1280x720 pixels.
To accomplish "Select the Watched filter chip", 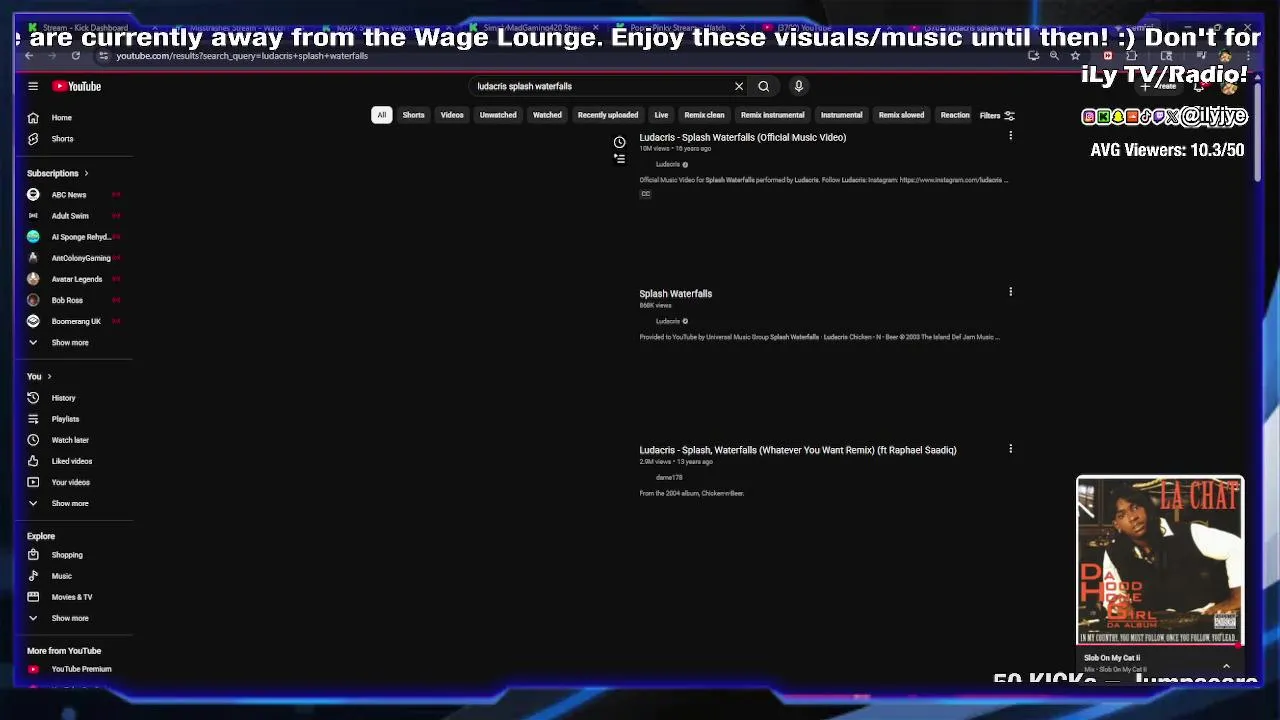I will [x=547, y=115].
